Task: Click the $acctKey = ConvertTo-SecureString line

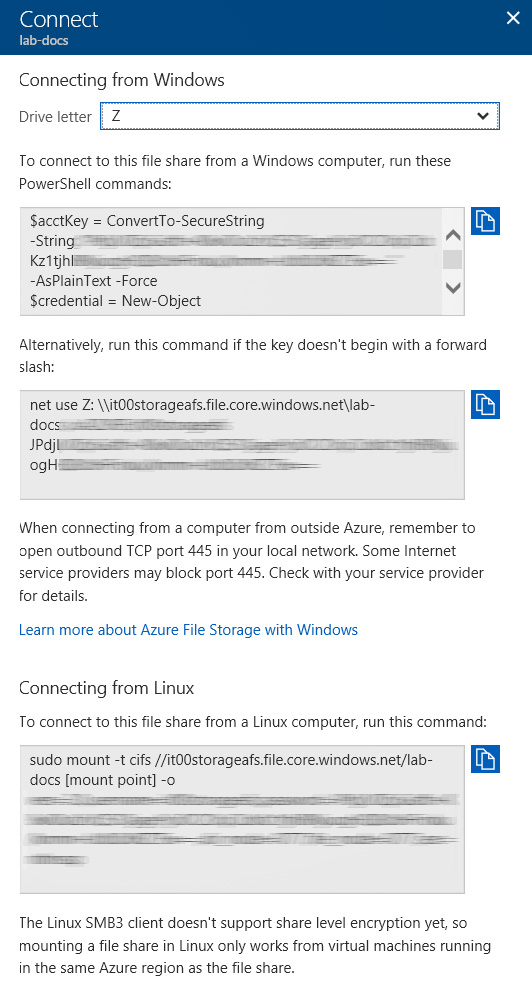Action: pyautogui.click(x=147, y=221)
